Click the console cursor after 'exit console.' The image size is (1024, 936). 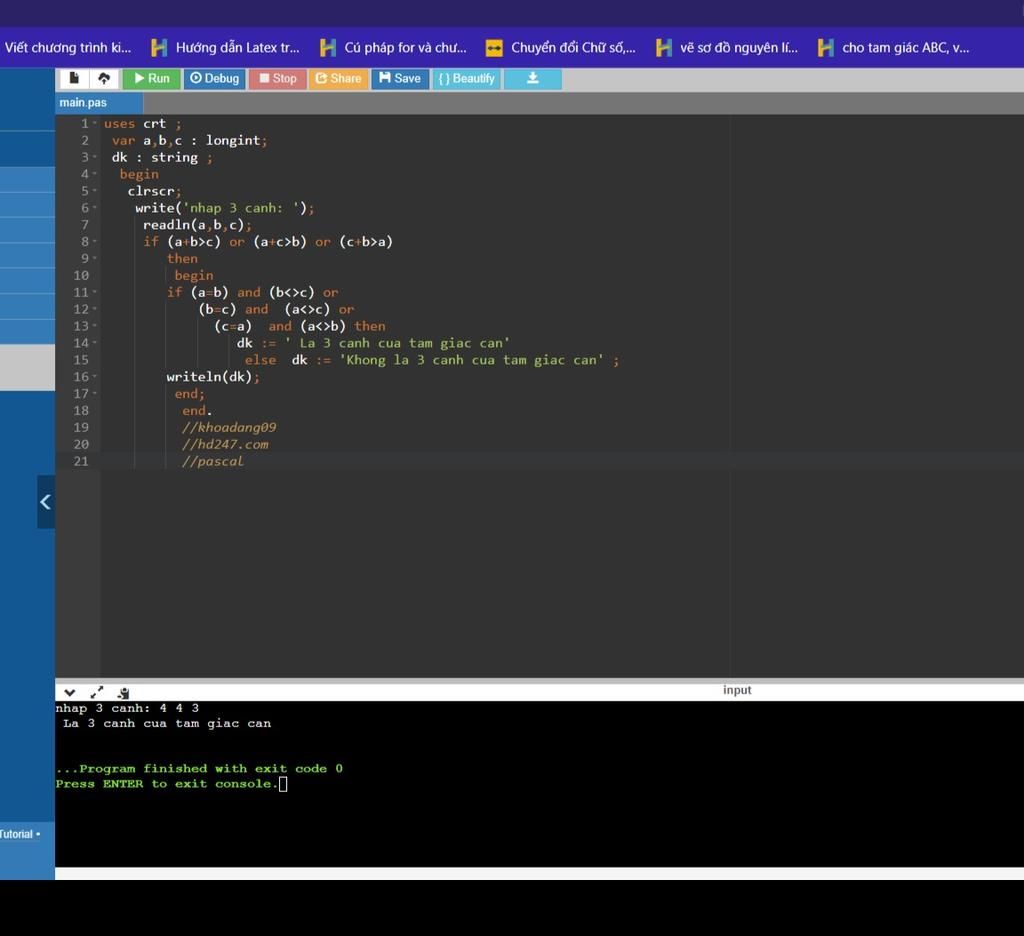click(283, 784)
